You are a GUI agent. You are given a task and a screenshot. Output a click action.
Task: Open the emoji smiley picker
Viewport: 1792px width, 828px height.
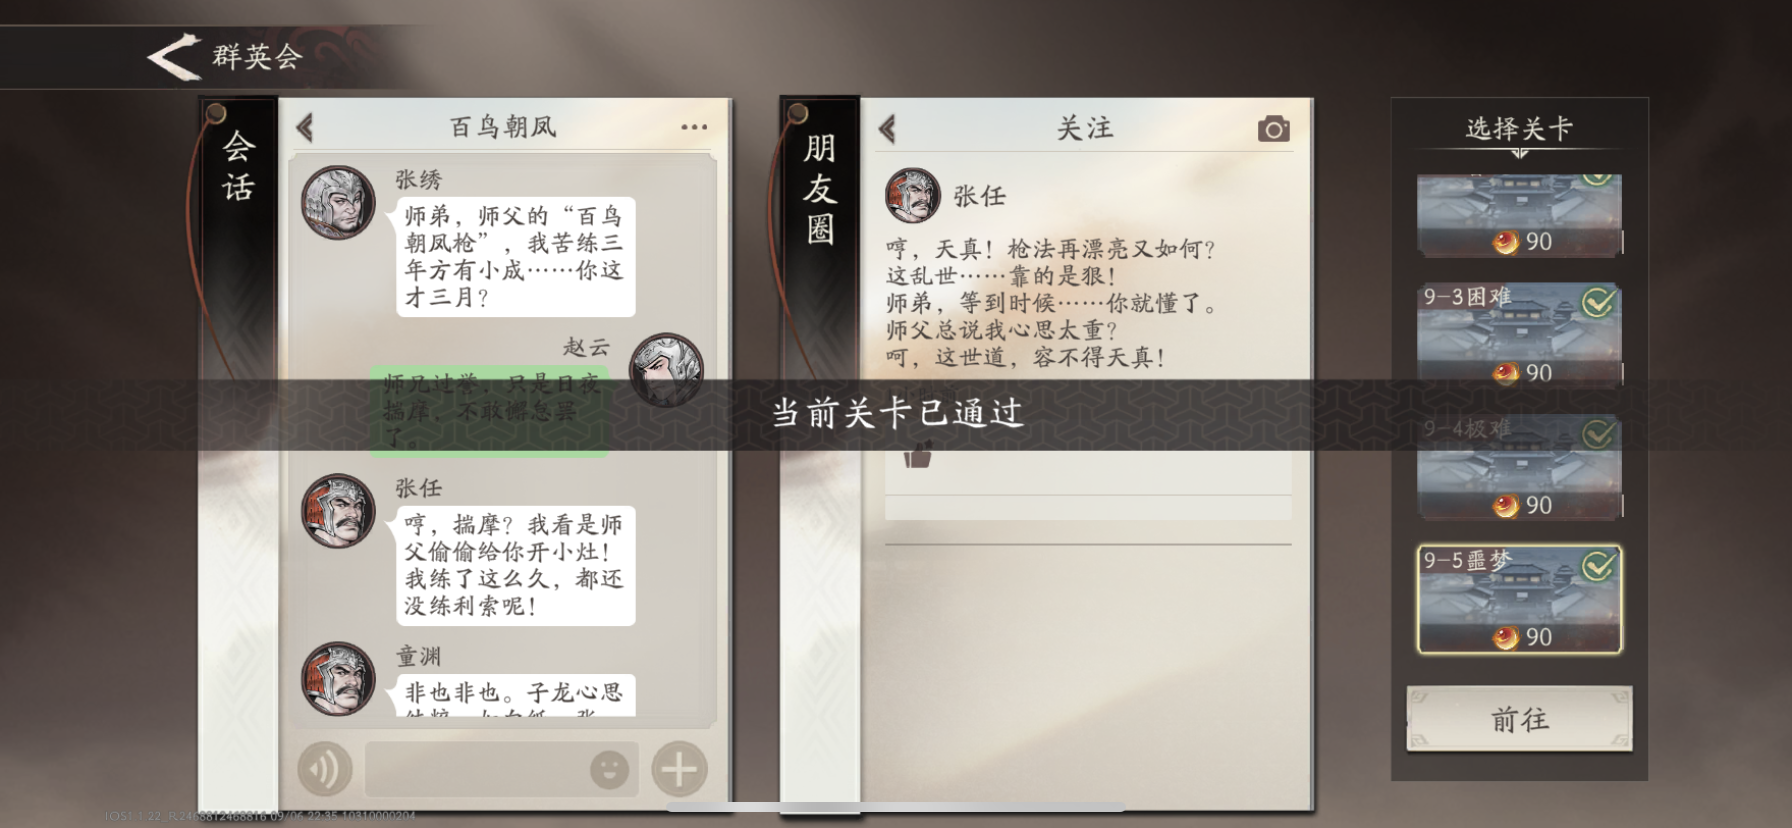coord(609,769)
